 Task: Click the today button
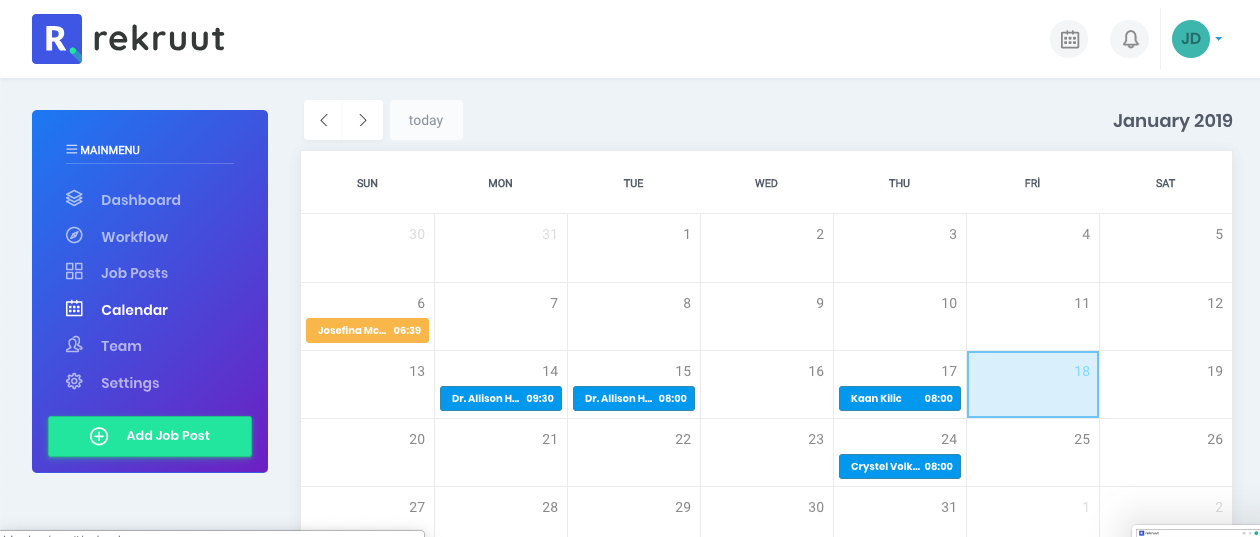click(x=426, y=120)
